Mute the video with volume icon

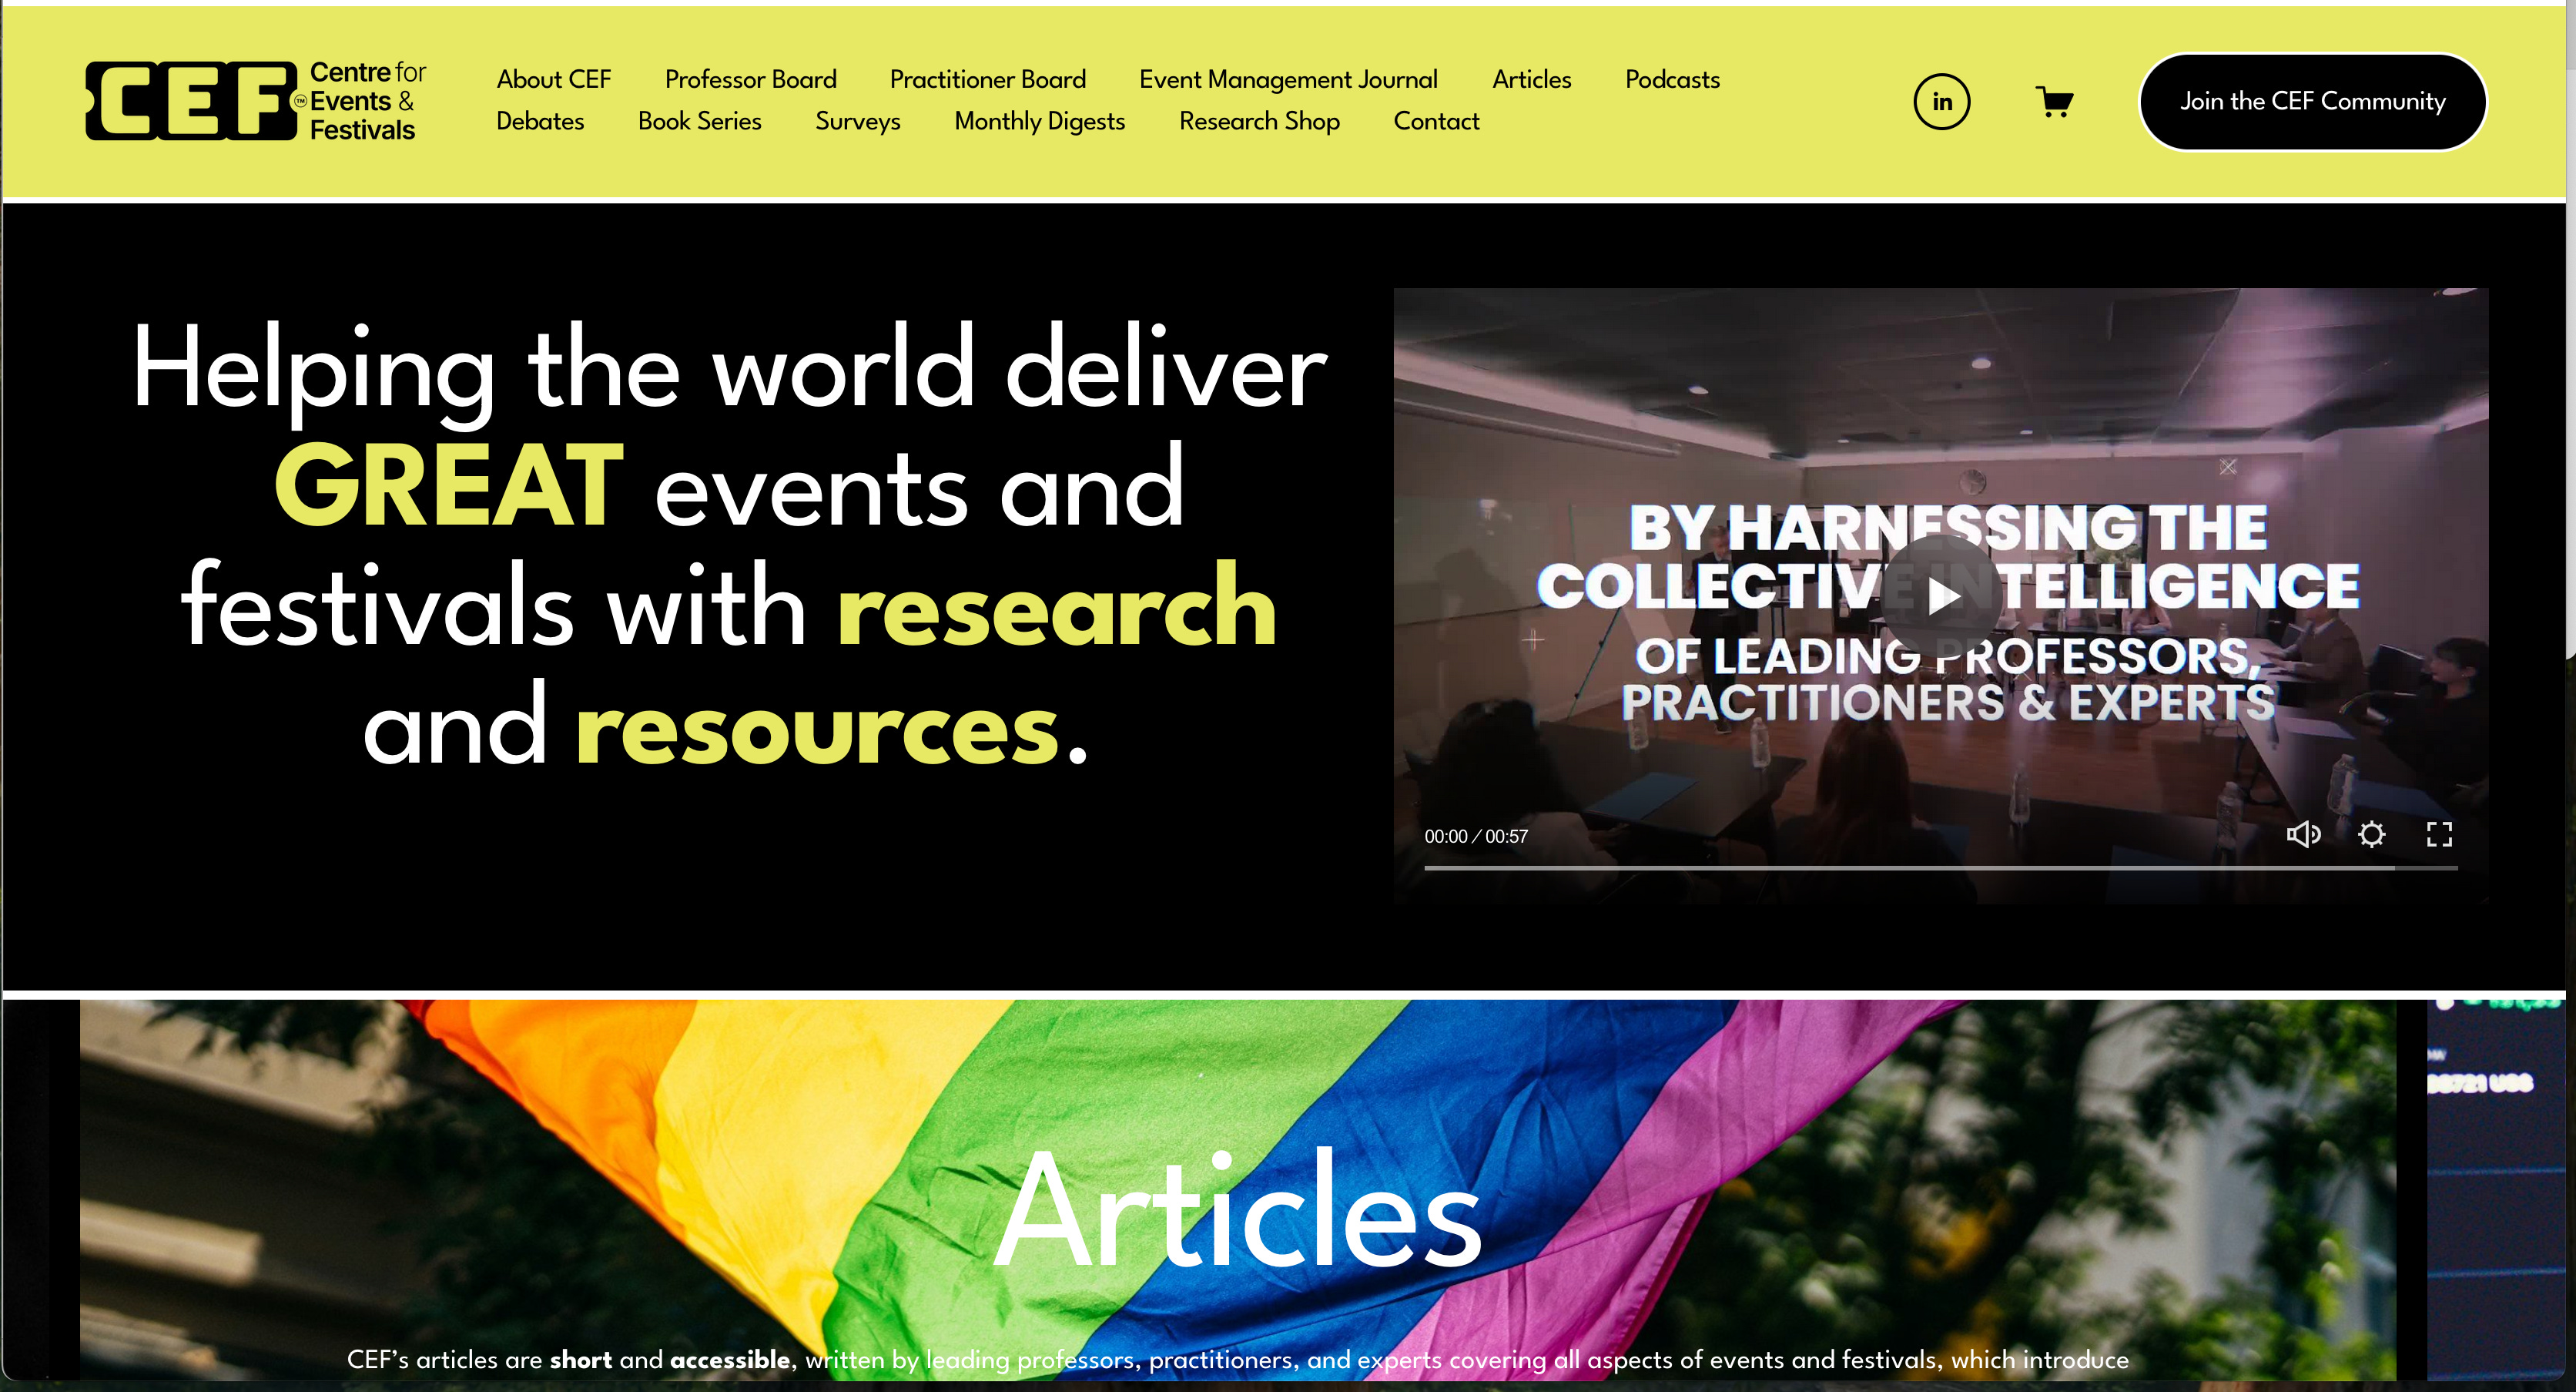tap(2302, 834)
